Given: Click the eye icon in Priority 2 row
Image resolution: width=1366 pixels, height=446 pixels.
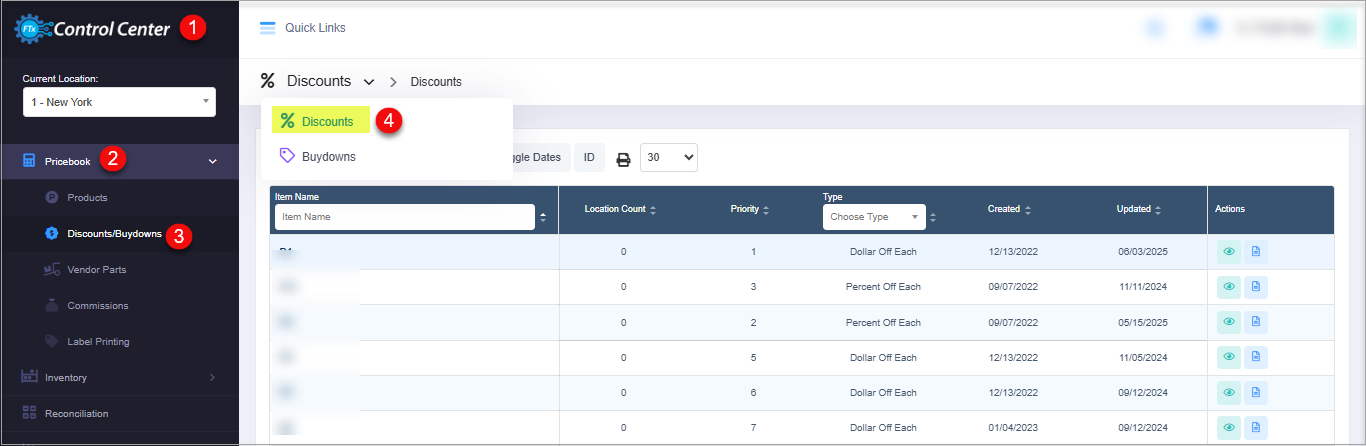Looking at the screenshot, I should [x=1229, y=322].
